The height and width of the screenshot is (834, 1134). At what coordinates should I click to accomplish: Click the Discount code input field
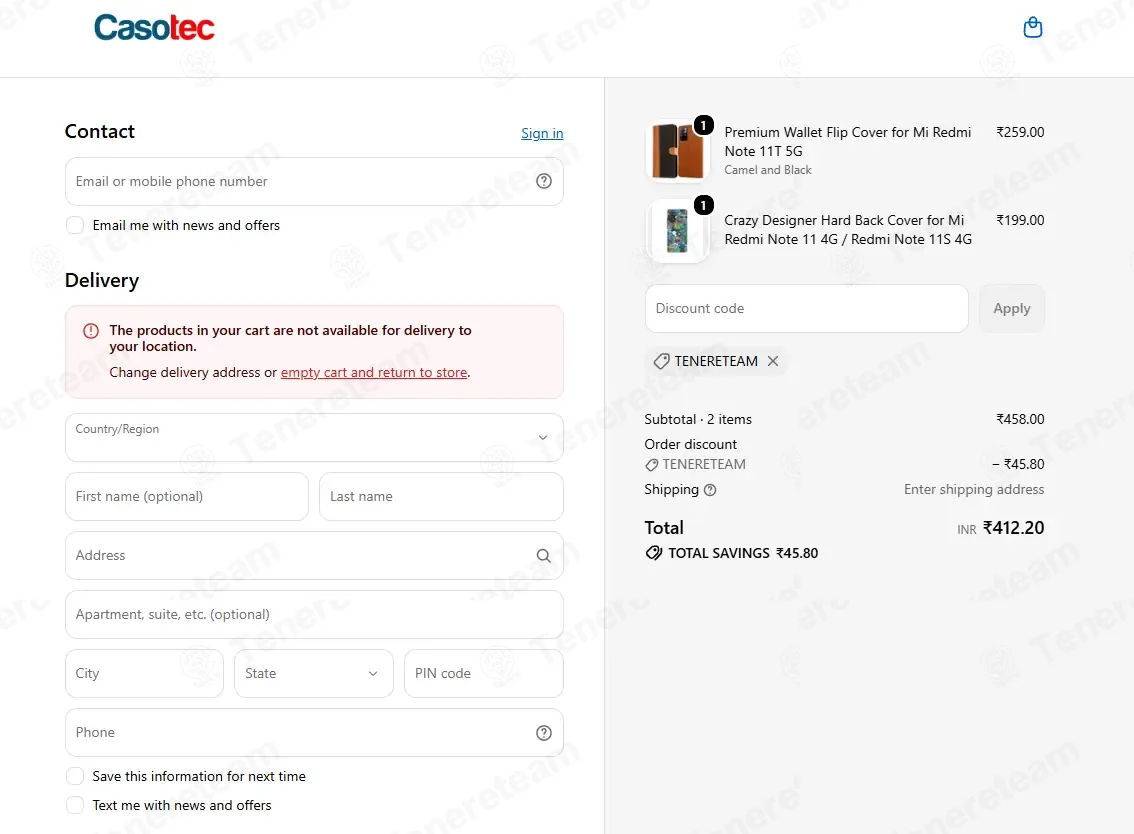pyautogui.click(x=806, y=308)
